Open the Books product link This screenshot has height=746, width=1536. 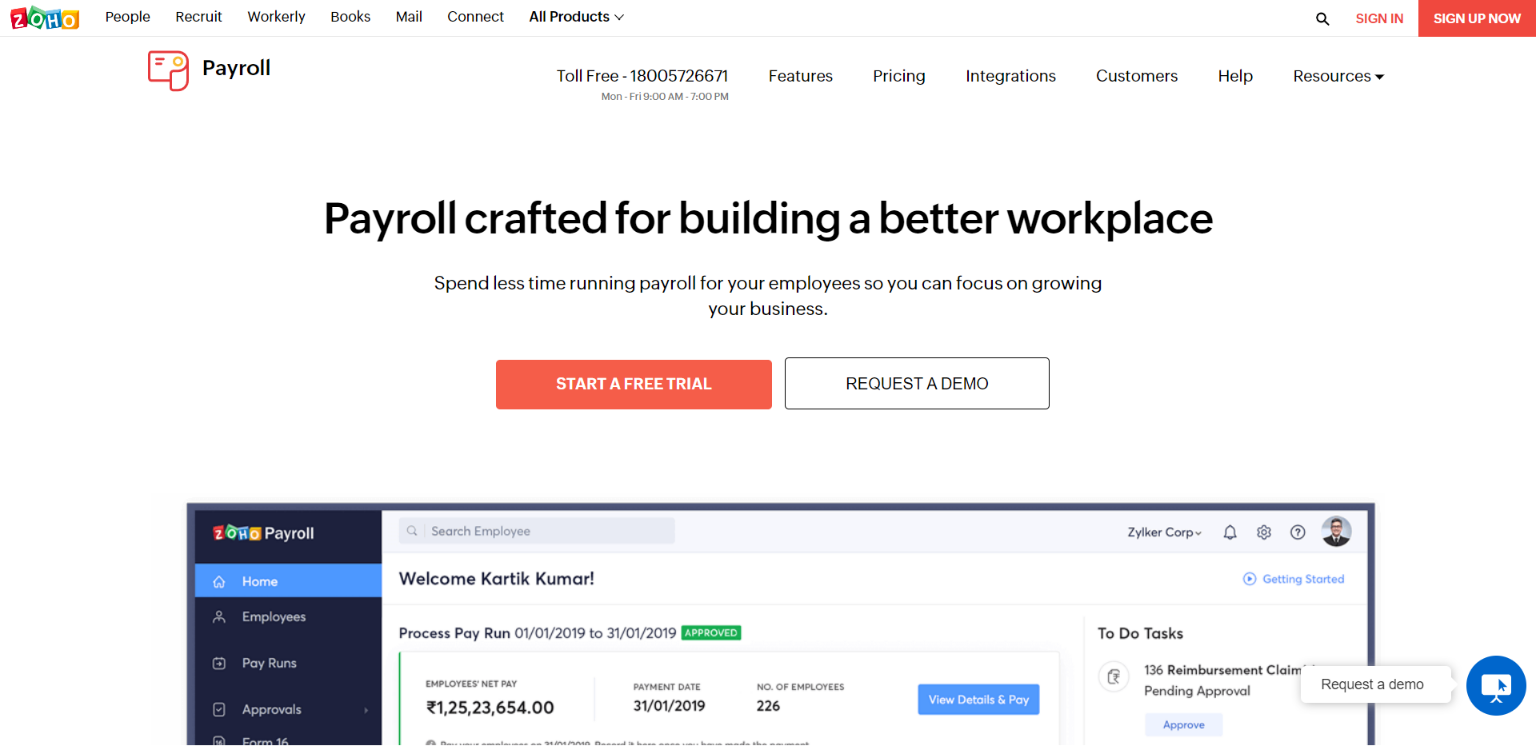pyautogui.click(x=351, y=17)
